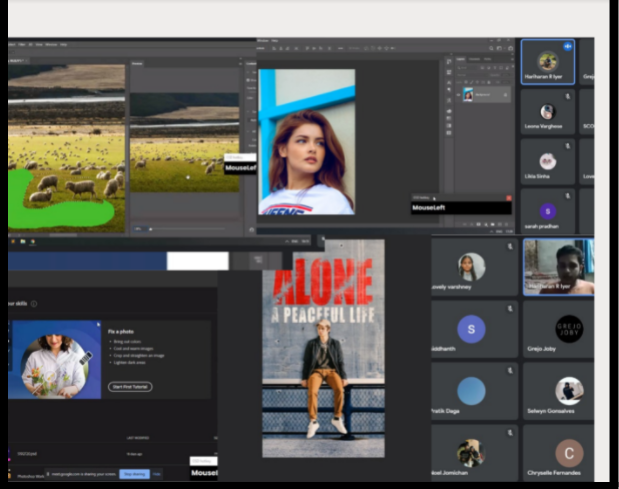Viewport: 619px width, 489px height.
Task: Click muted mic icon on Noel Jomichan's tile
Action: coord(510,433)
